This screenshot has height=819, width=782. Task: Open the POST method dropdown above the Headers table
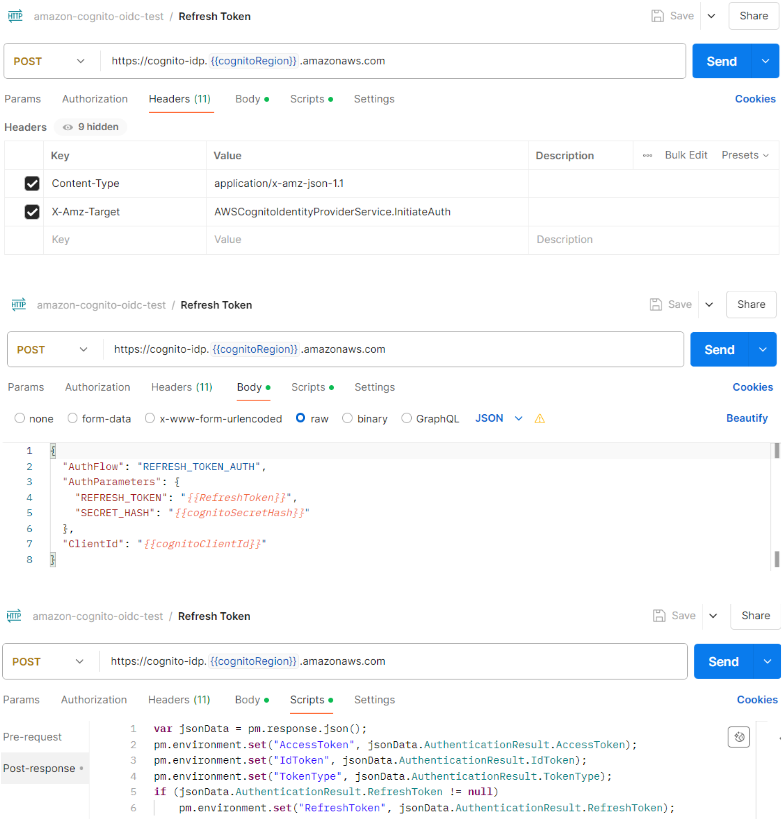(50, 61)
